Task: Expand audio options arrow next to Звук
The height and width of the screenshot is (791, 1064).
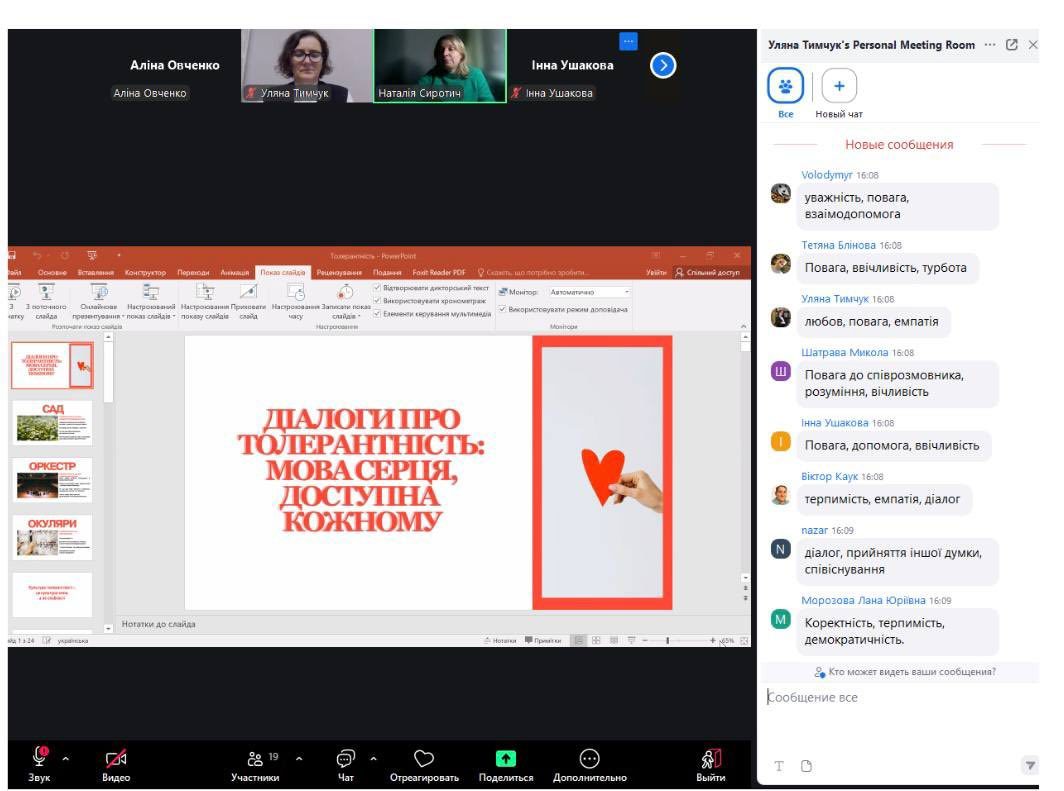Action: (66, 758)
